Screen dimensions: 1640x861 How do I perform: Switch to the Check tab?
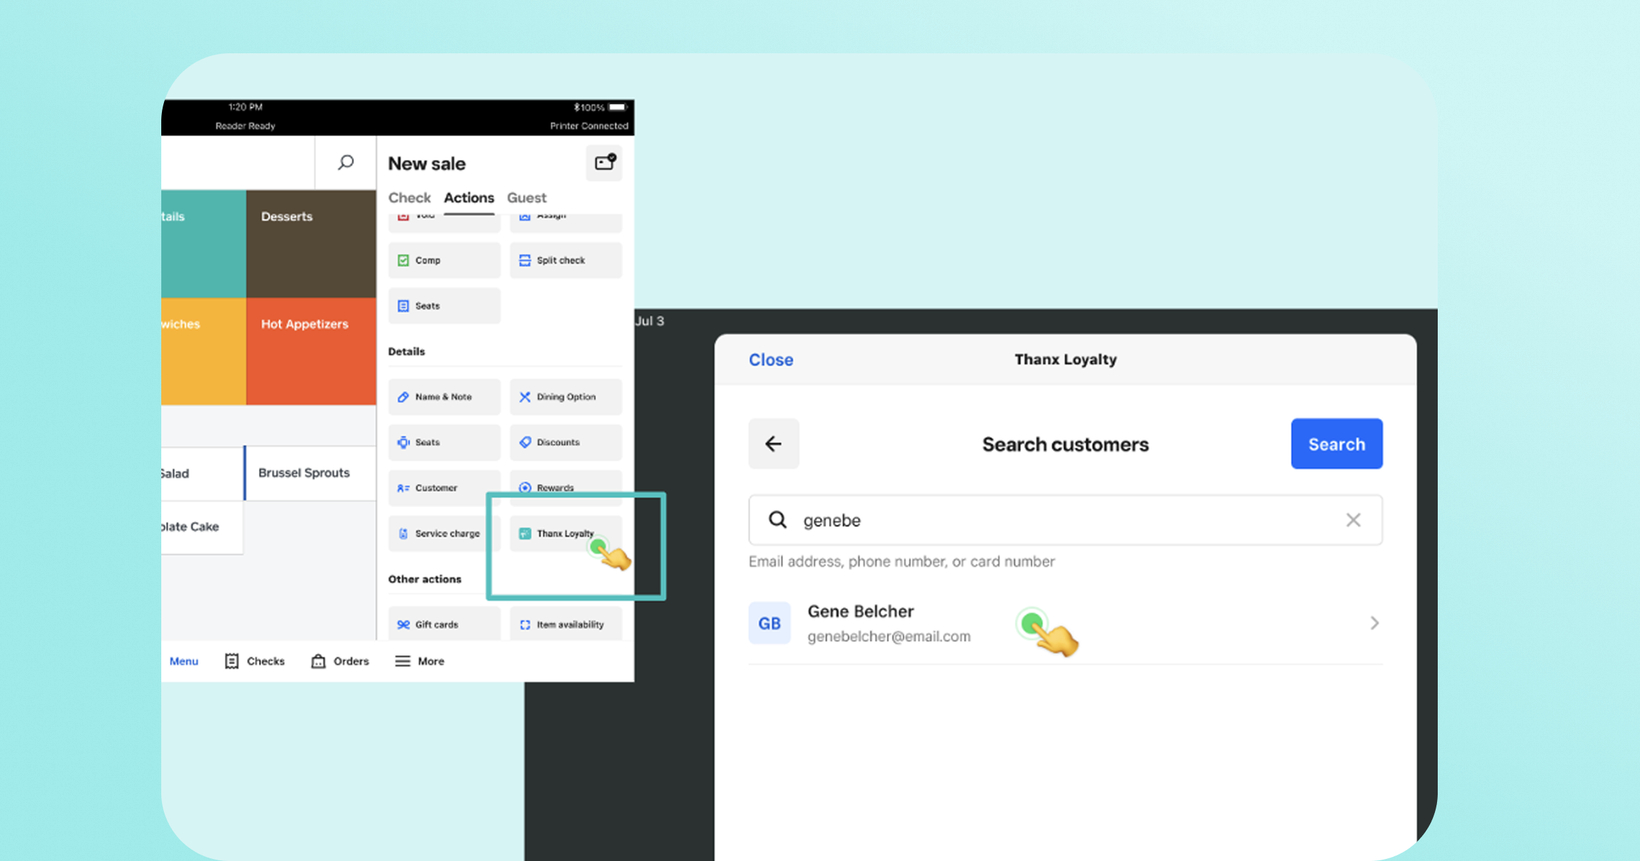pyautogui.click(x=409, y=198)
